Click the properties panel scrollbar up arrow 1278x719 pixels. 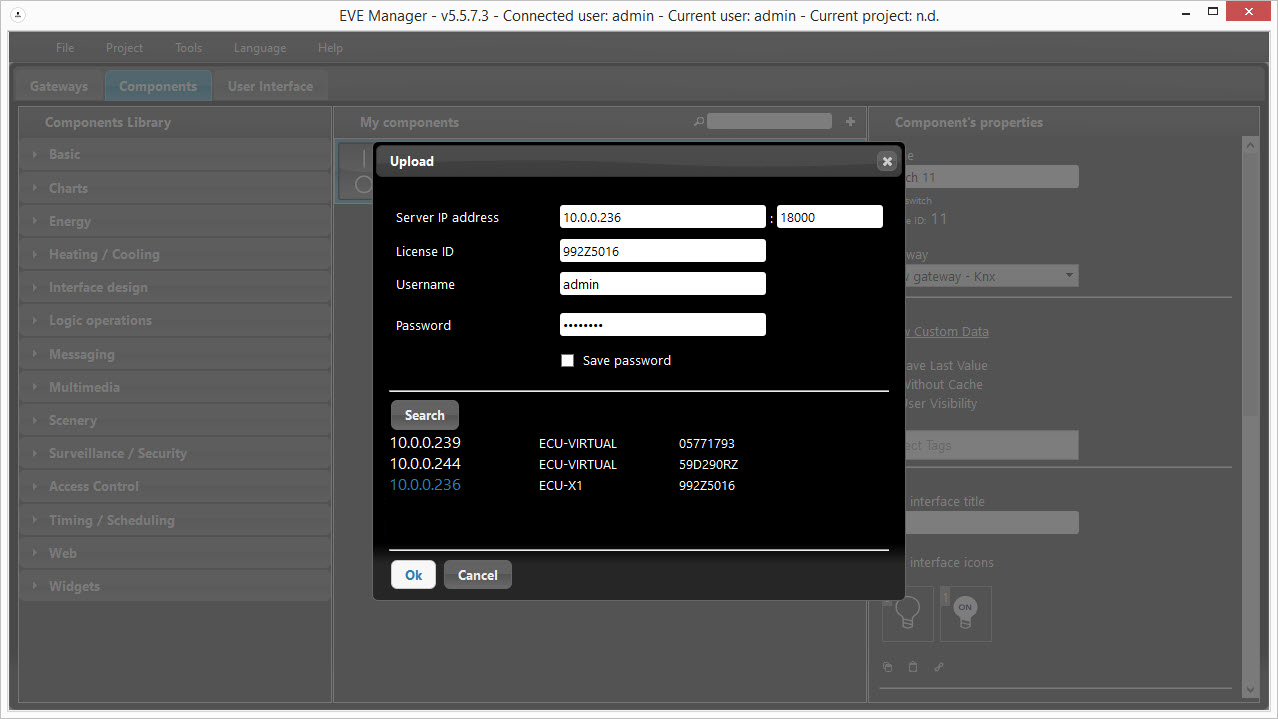[1249, 145]
